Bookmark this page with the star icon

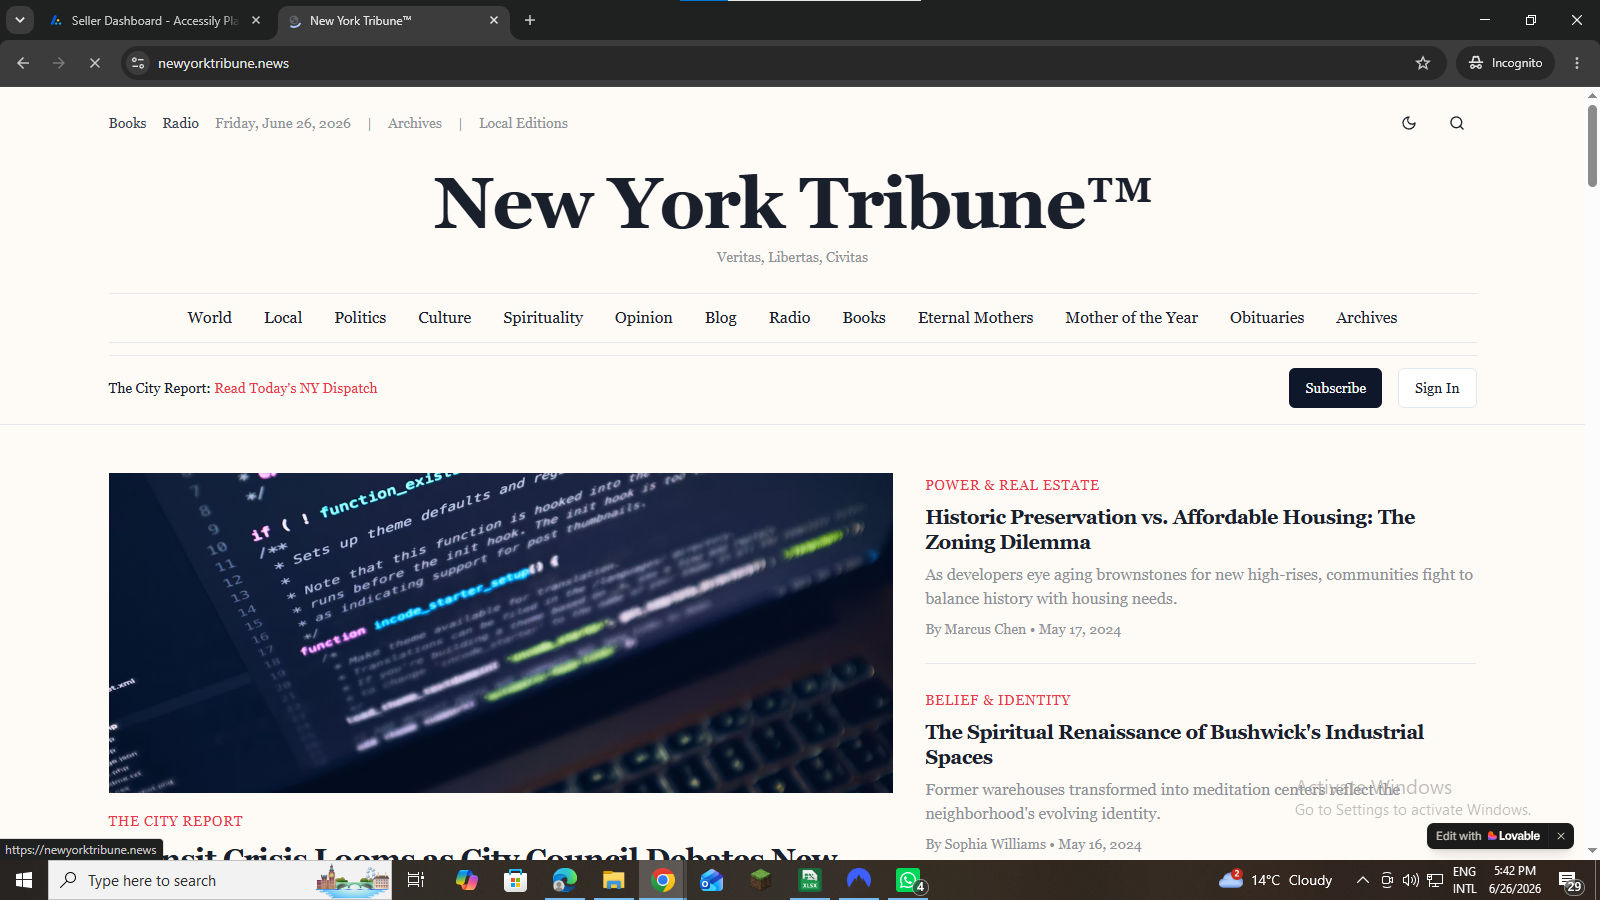[x=1423, y=63]
